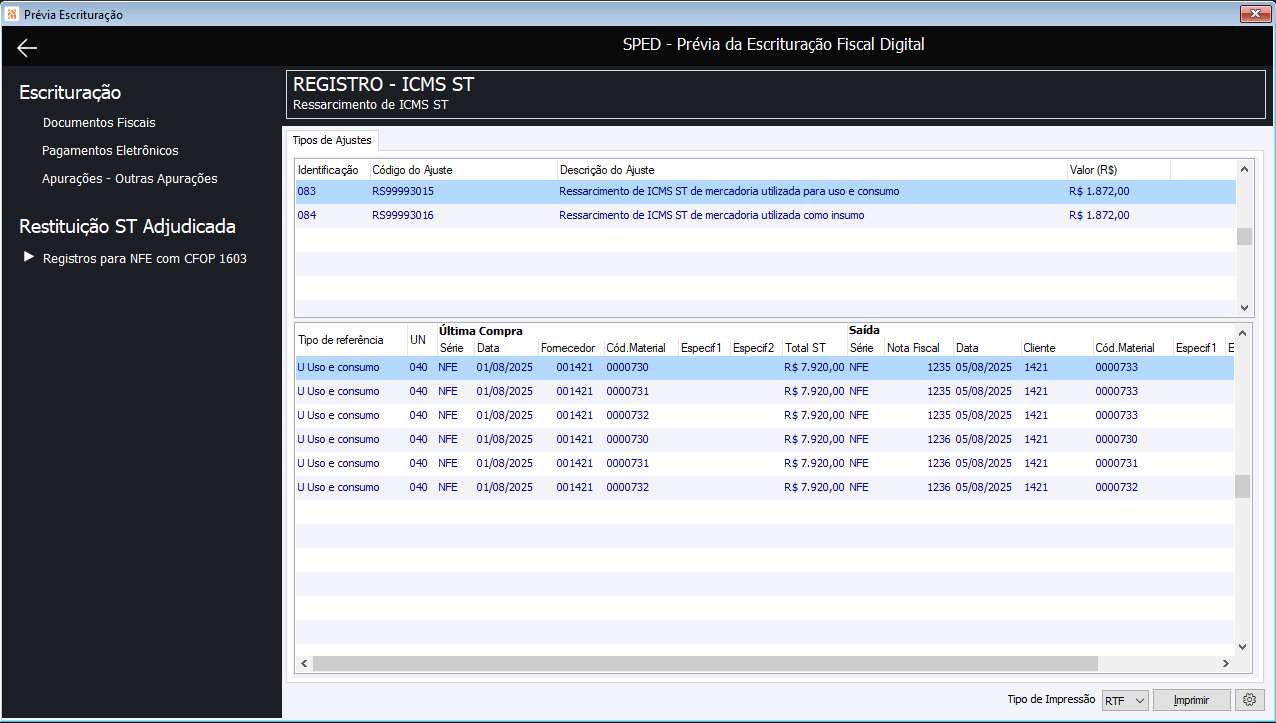Select adjustment row 084 RS99993016
Viewport: 1276px width, 723px height.
pos(765,215)
